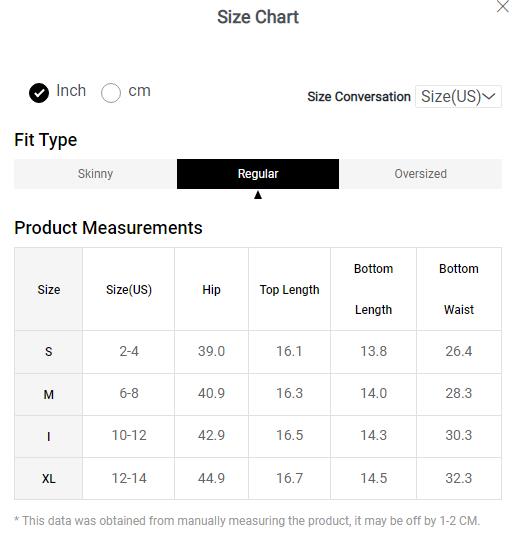The height and width of the screenshot is (537, 516).
Task: Select the Inch unit radio button
Action: pyautogui.click(x=39, y=93)
